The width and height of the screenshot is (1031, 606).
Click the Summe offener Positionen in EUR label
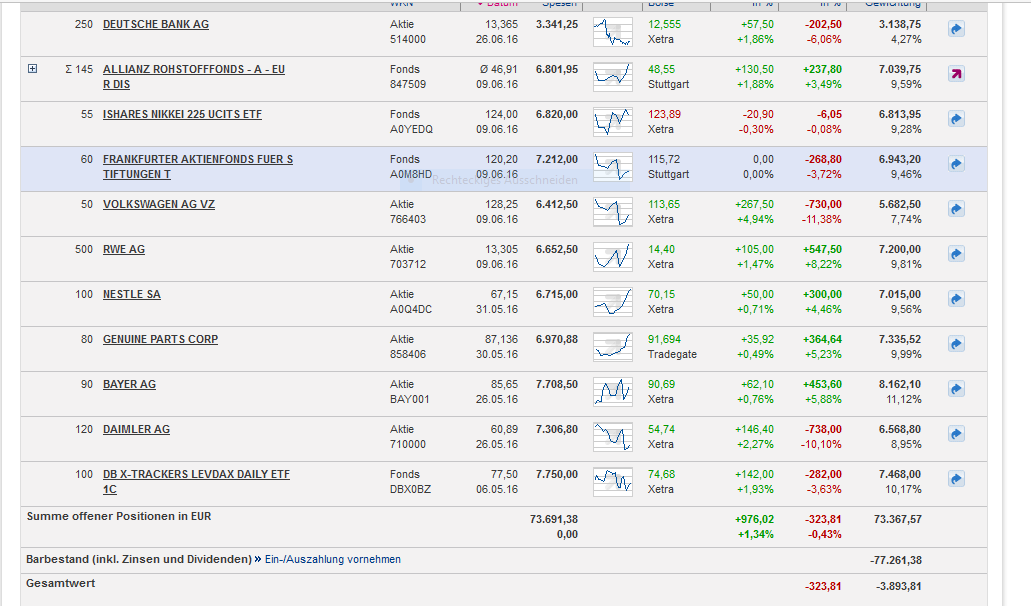119,517
